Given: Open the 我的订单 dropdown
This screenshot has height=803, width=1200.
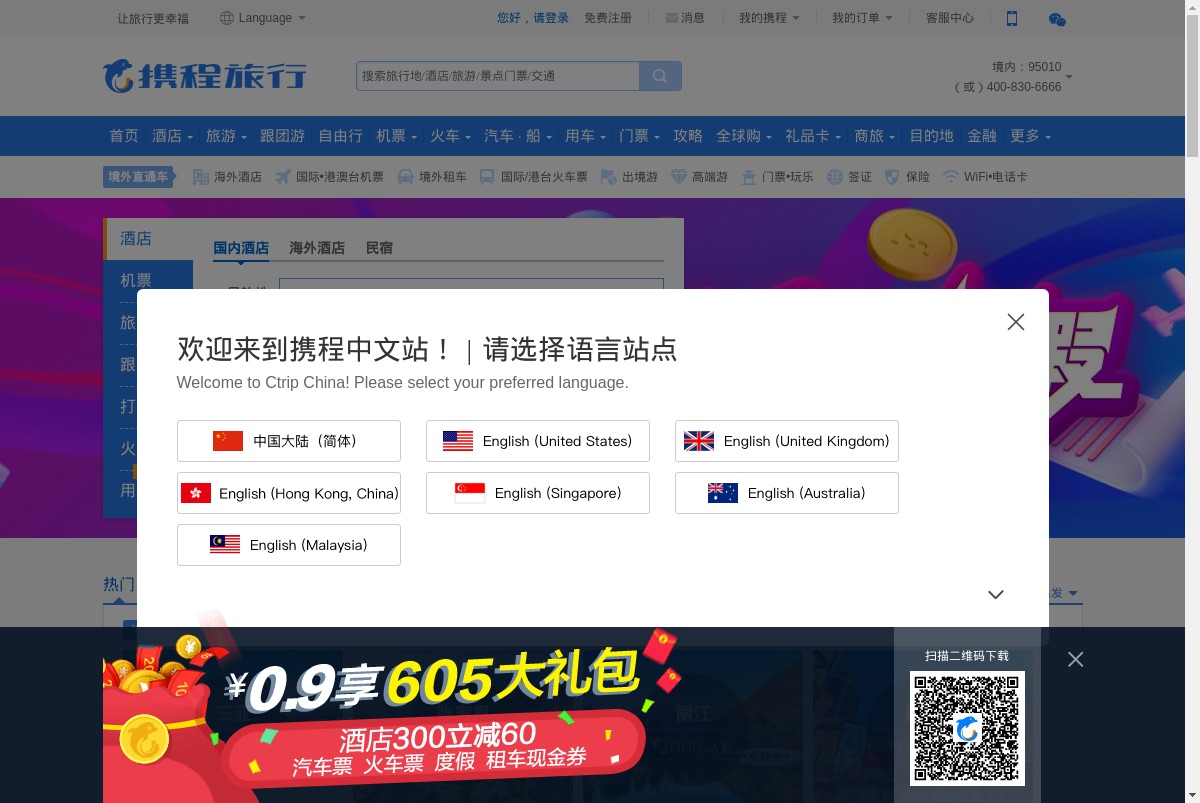Looking at the screenshot, I should tap(862, 18).
